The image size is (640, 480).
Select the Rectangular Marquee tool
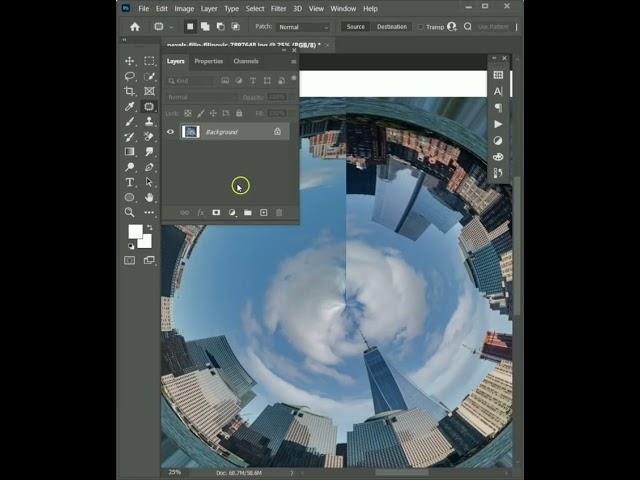click(149, 61)
